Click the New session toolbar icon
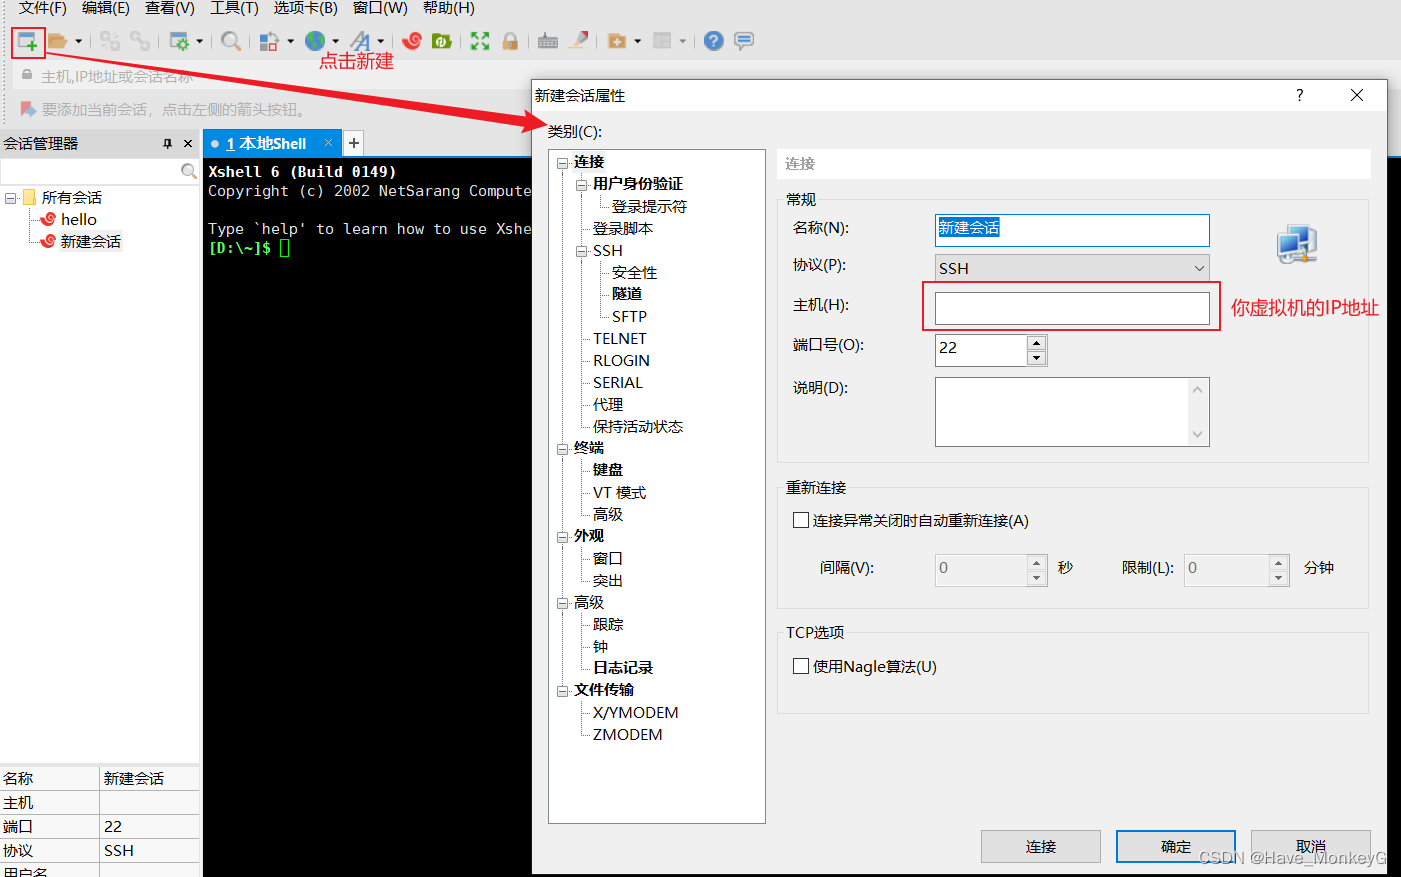Screen dimensions: 1401x877 point(27,42)
